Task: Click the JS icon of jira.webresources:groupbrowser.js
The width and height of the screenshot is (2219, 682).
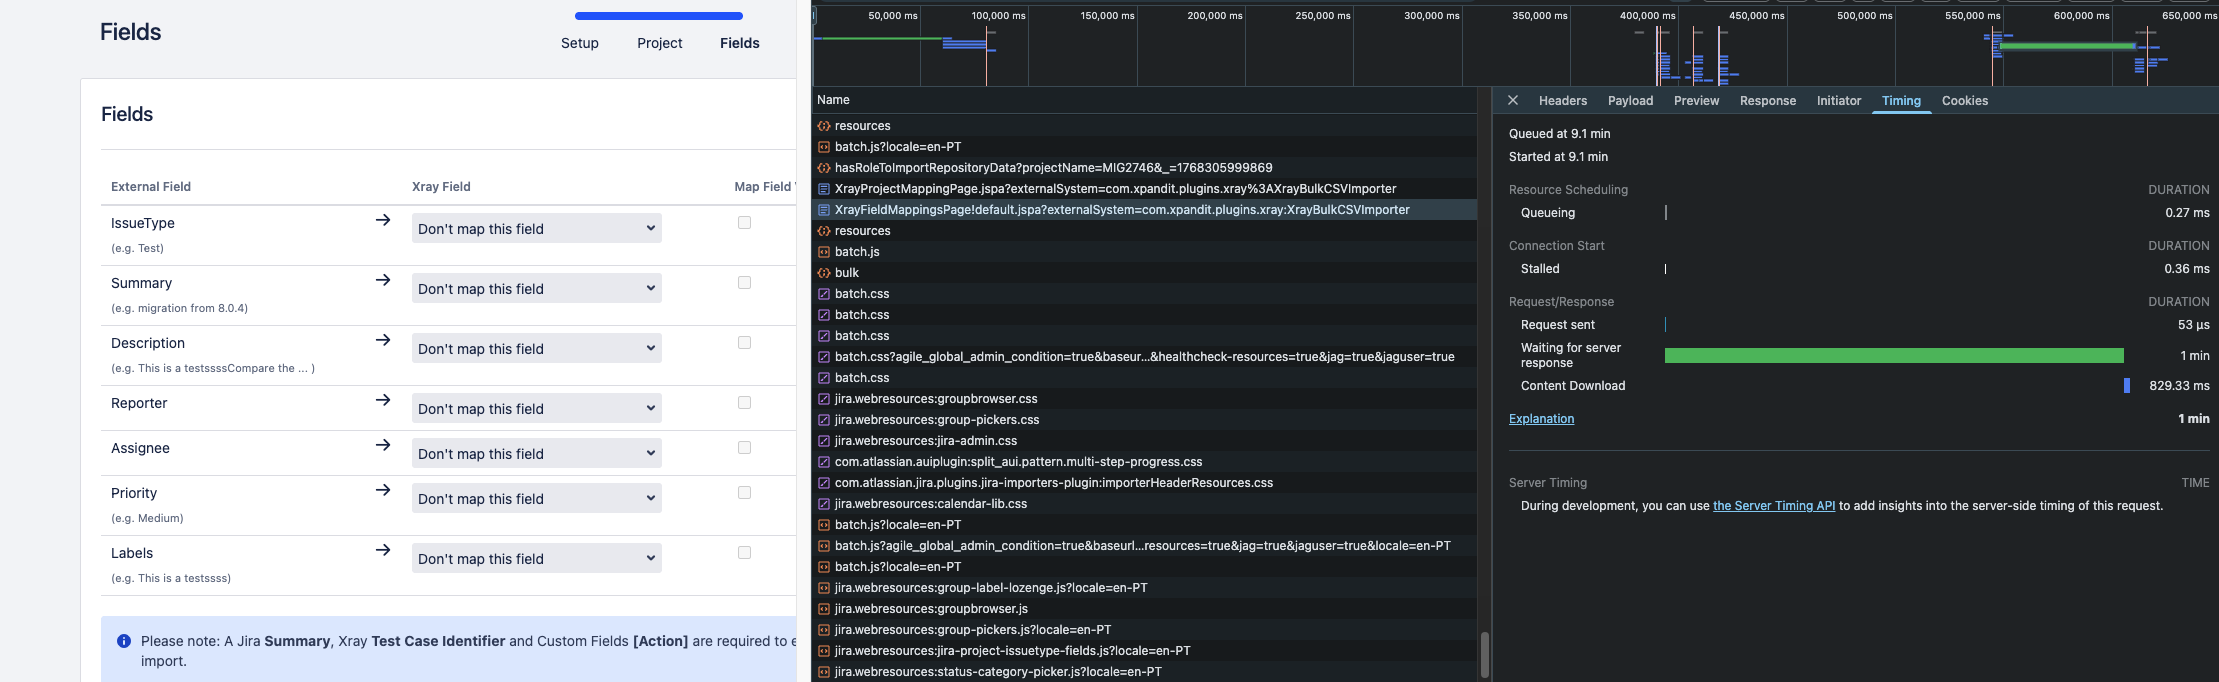Action: 824,609
